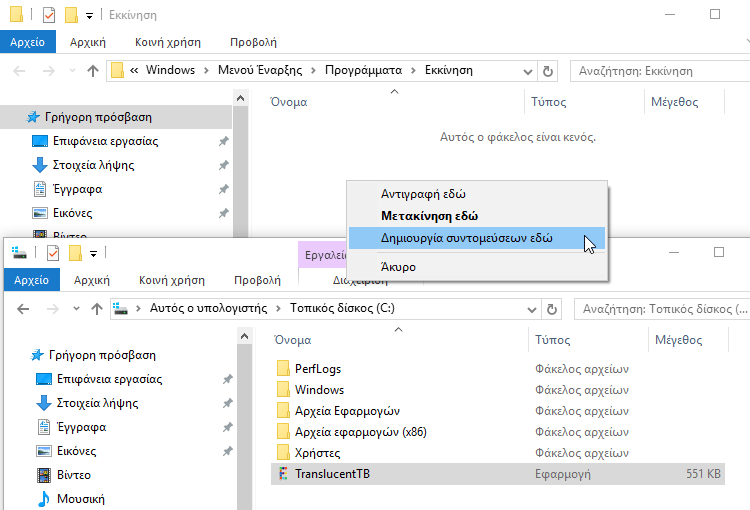Open Αρχείο menu in lower window
Image resolution: width=750 pixels, height=510 pixels.
click(x=31, y=280)
